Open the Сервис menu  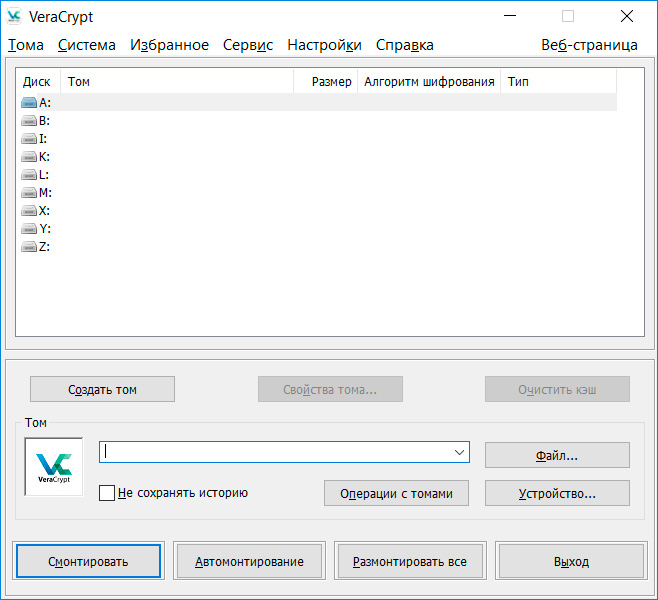[247, 45]
